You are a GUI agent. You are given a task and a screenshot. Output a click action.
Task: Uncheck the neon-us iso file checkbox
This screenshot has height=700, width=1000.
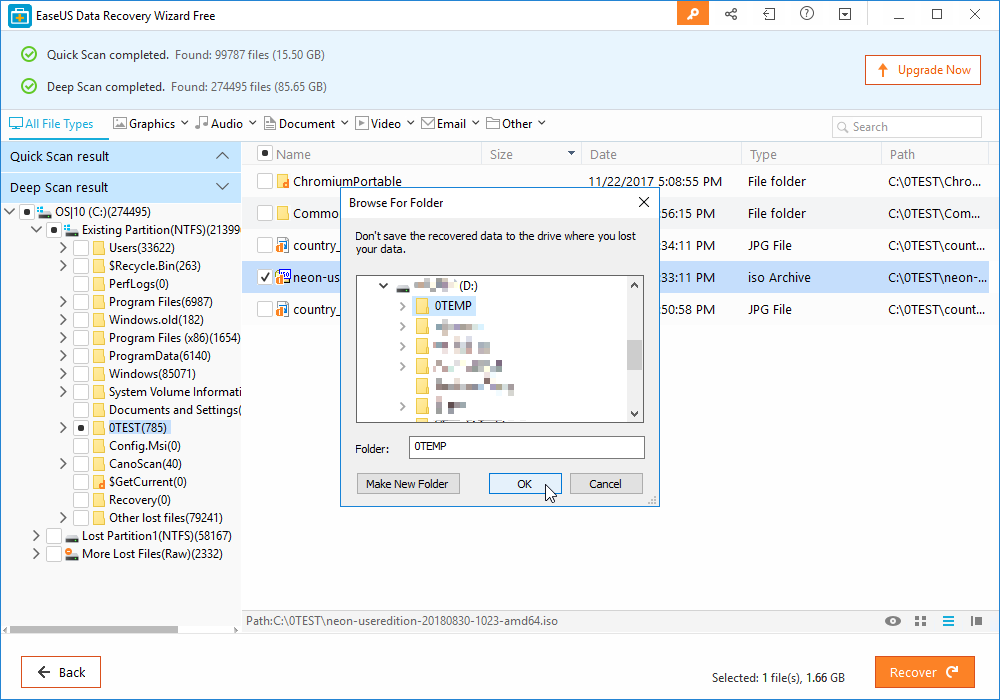point(265,277)
